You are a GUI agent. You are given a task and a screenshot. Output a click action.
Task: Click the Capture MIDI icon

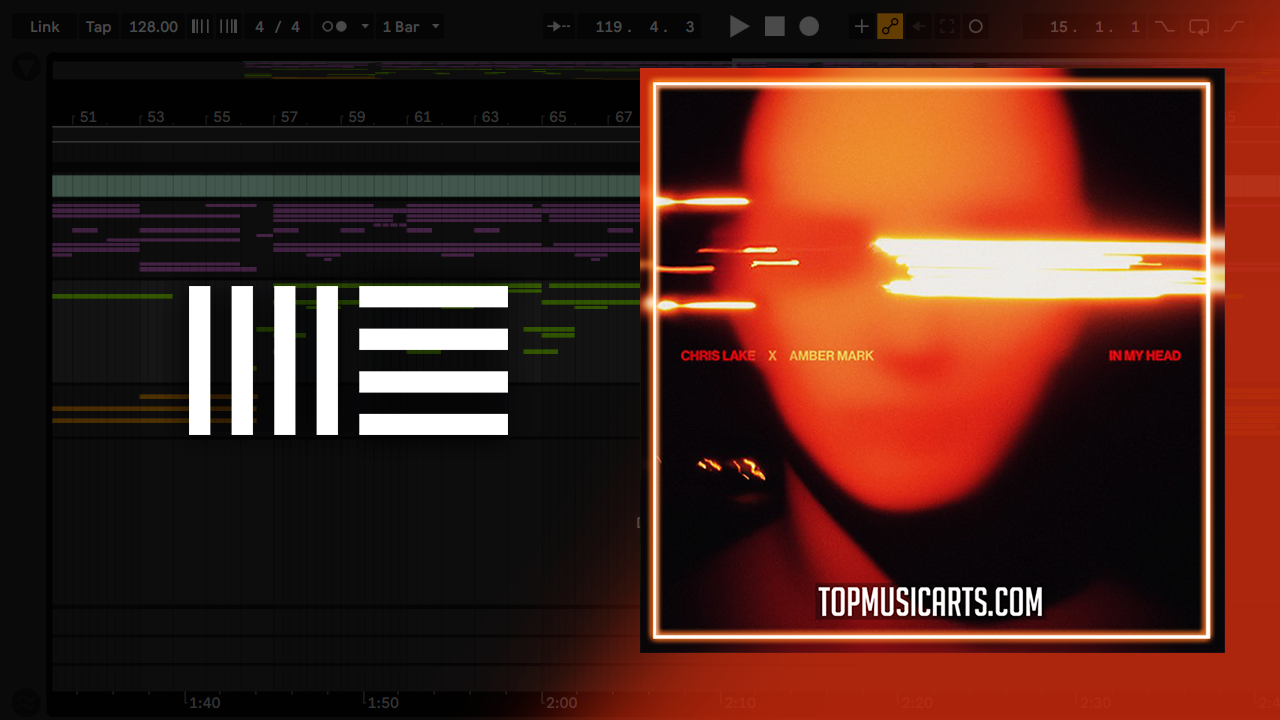click(947, 27)
